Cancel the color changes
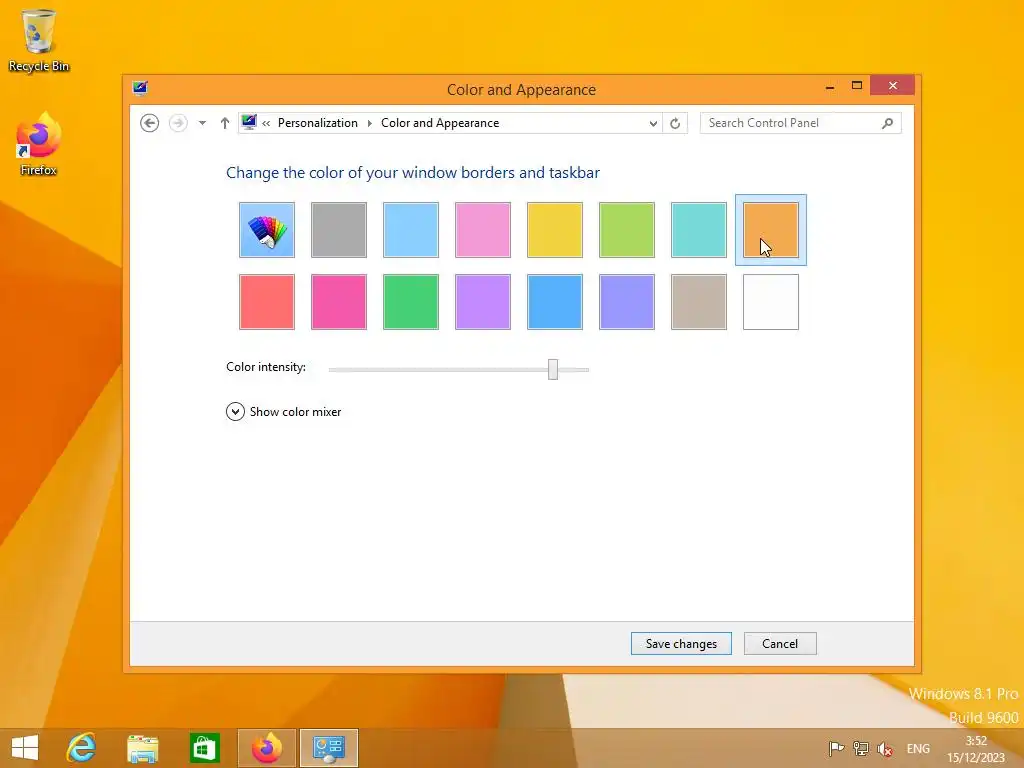This screenshot has width=1024, height=768. click(780, 643)
